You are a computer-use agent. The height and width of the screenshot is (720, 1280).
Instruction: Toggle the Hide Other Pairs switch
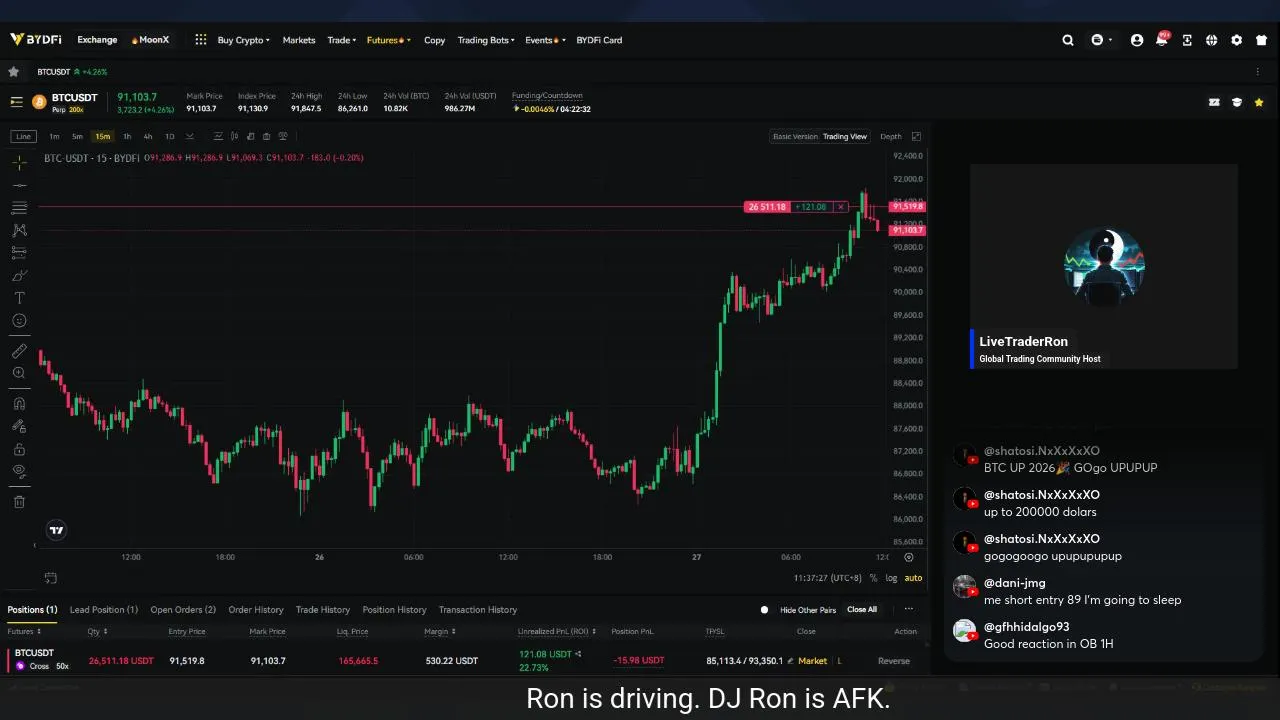click(x=764, y=610)
